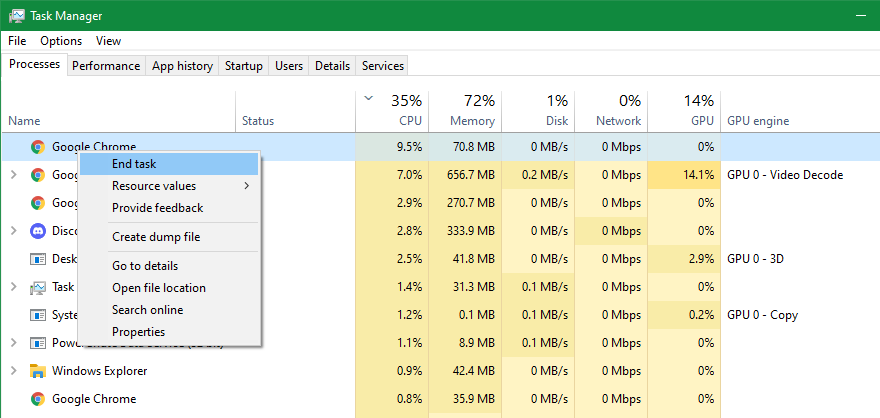Viewport: 880px width, 418px height.
Task: Open the Options menu
Action: pos(61,41)
